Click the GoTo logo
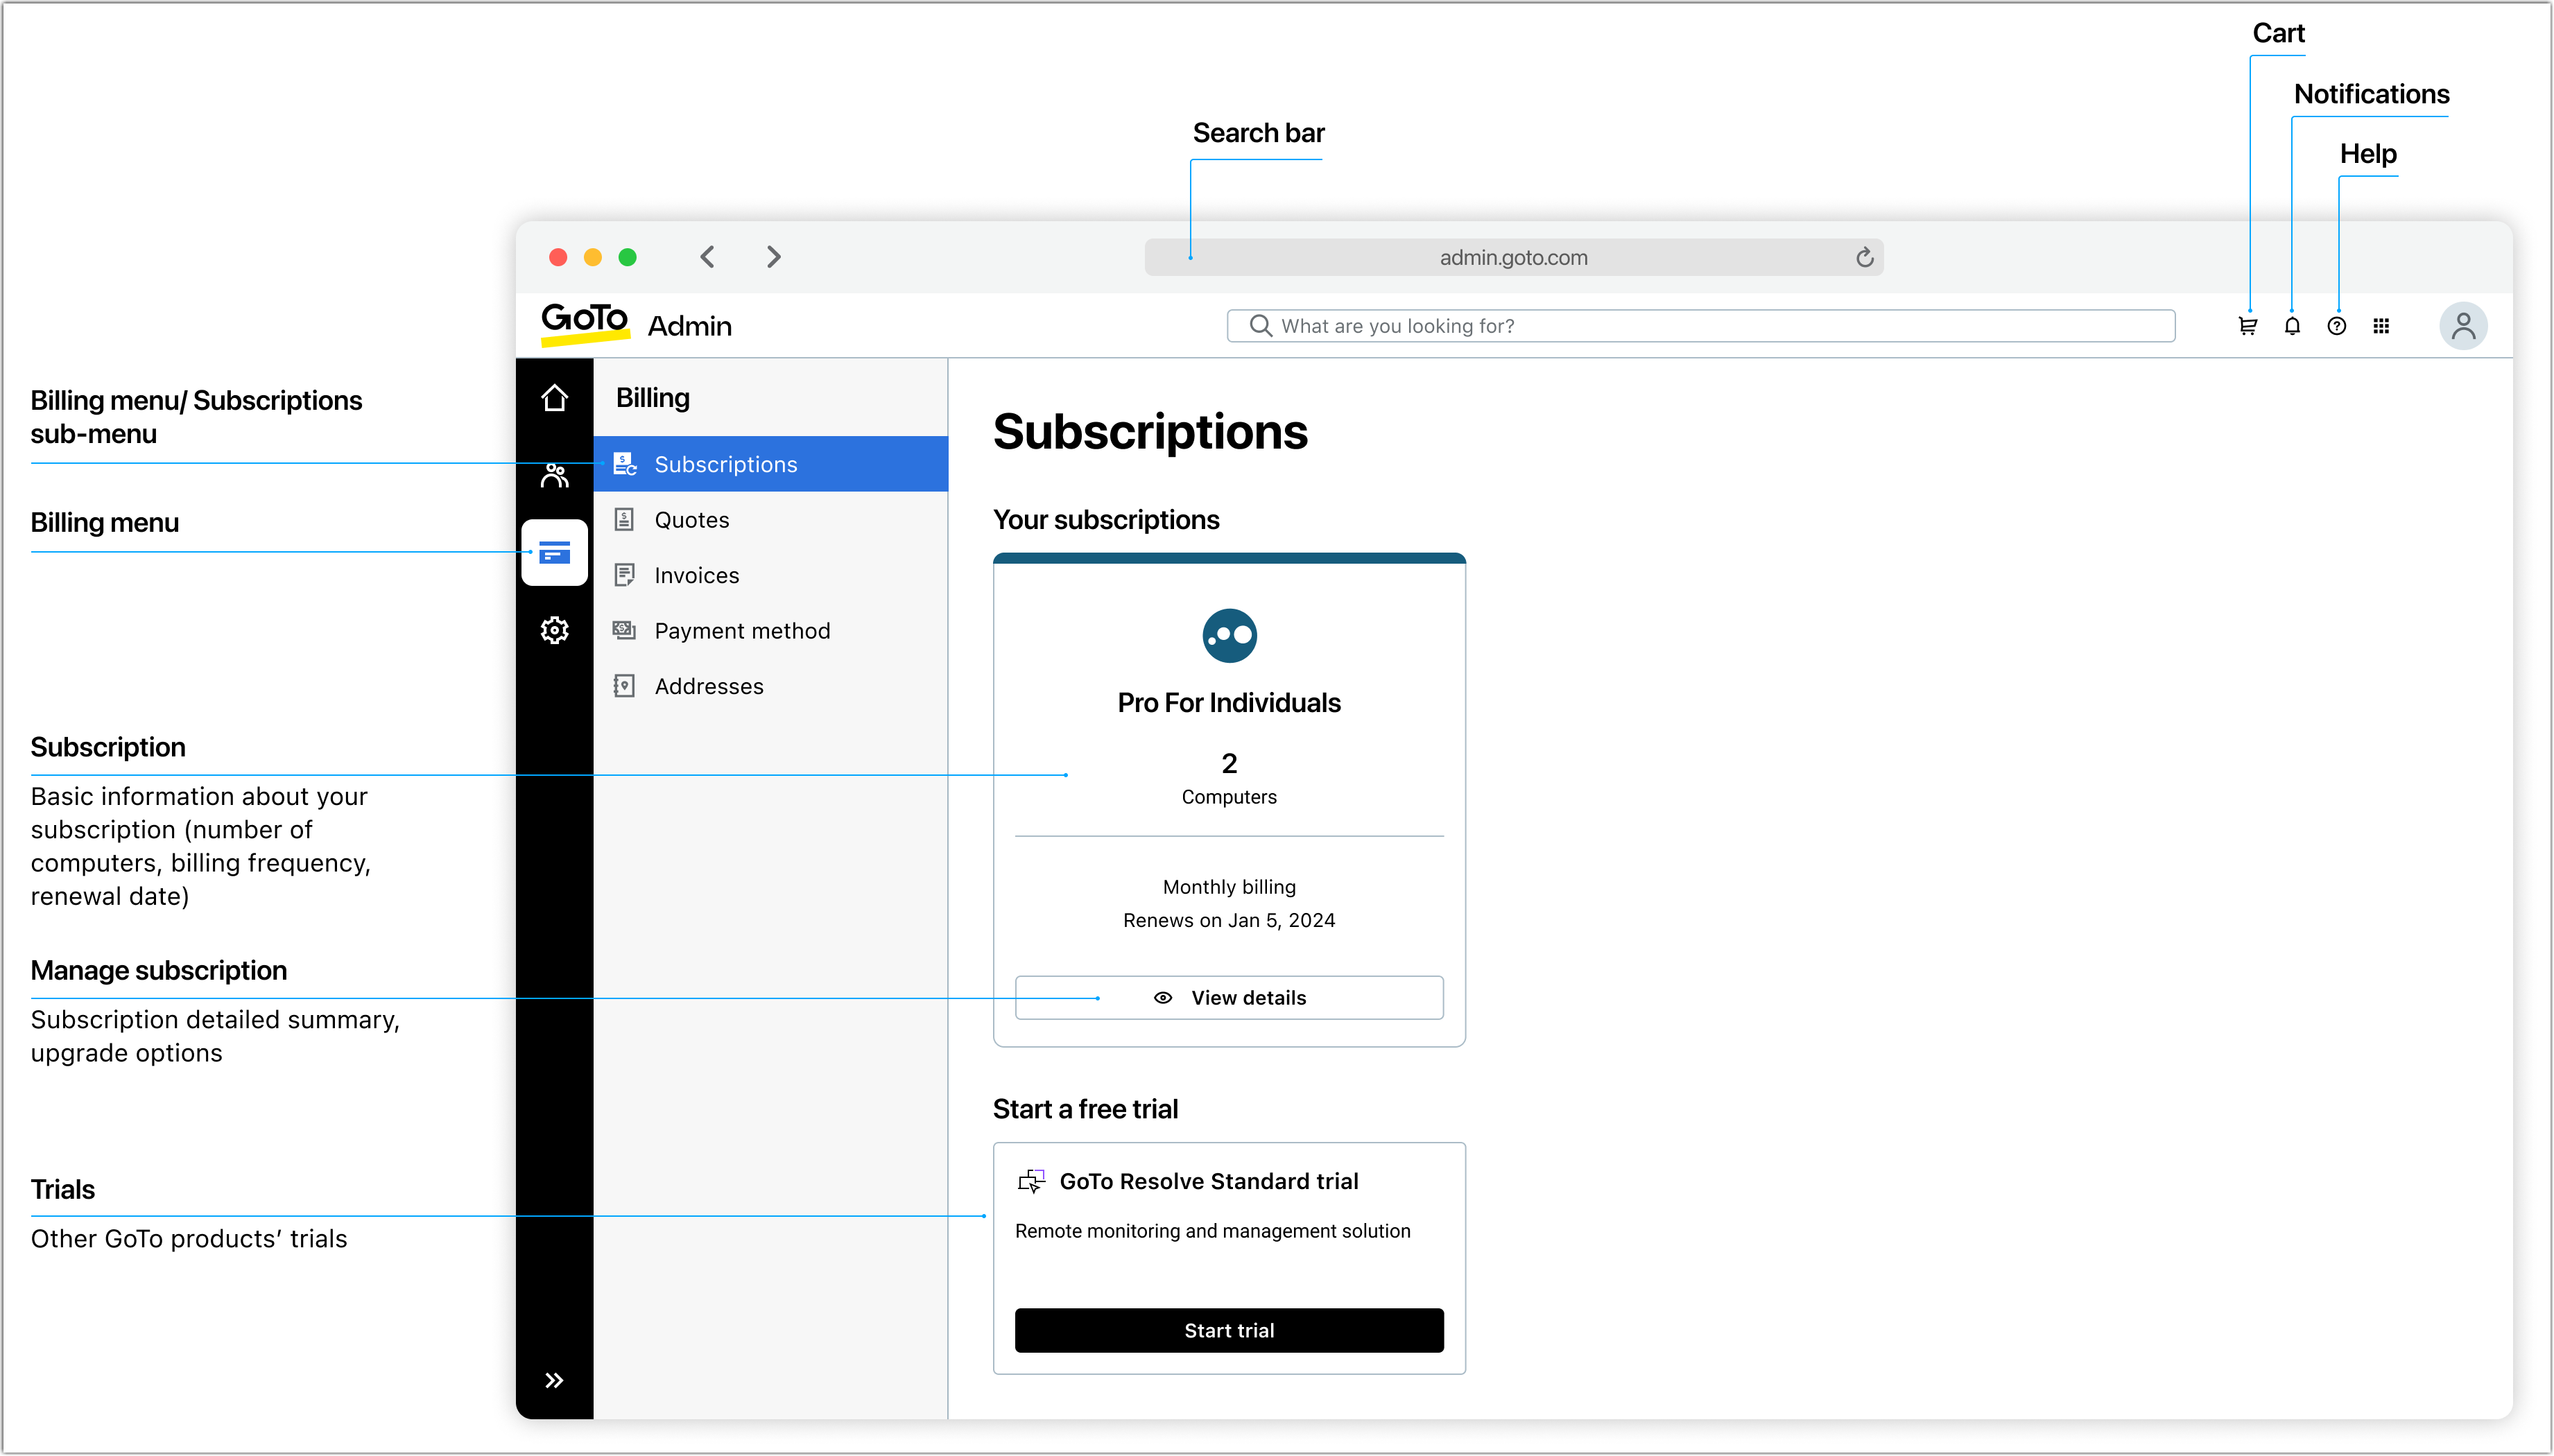The image size is (2554, 1456). point(585,324)
